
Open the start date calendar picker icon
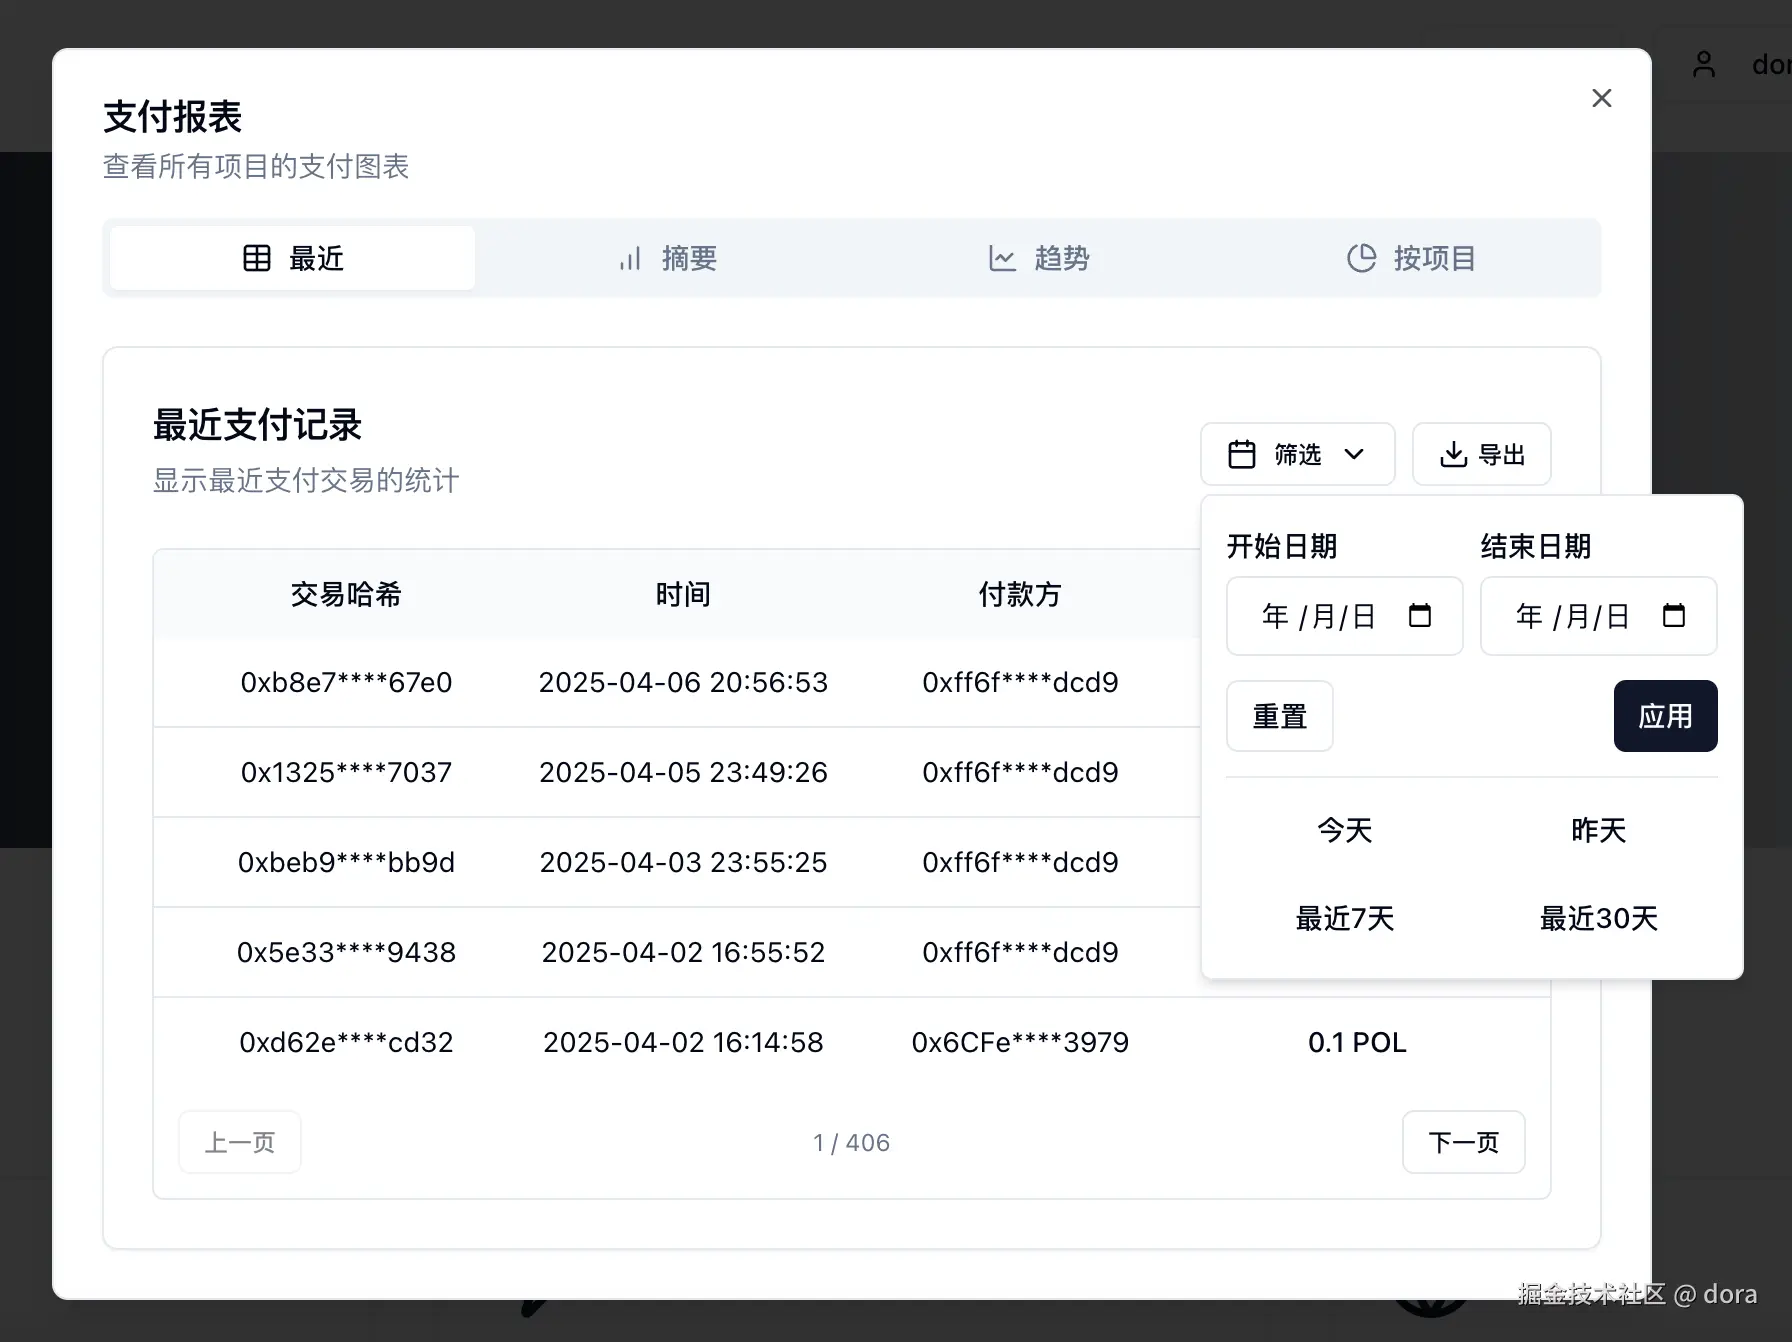tap(1421, 616)
